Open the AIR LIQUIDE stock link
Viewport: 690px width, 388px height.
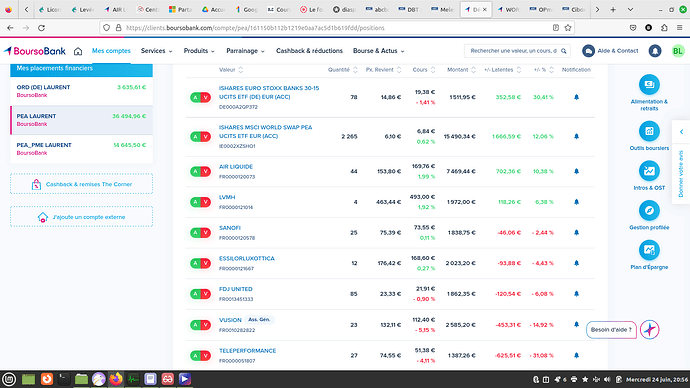(x=236, y=167)
